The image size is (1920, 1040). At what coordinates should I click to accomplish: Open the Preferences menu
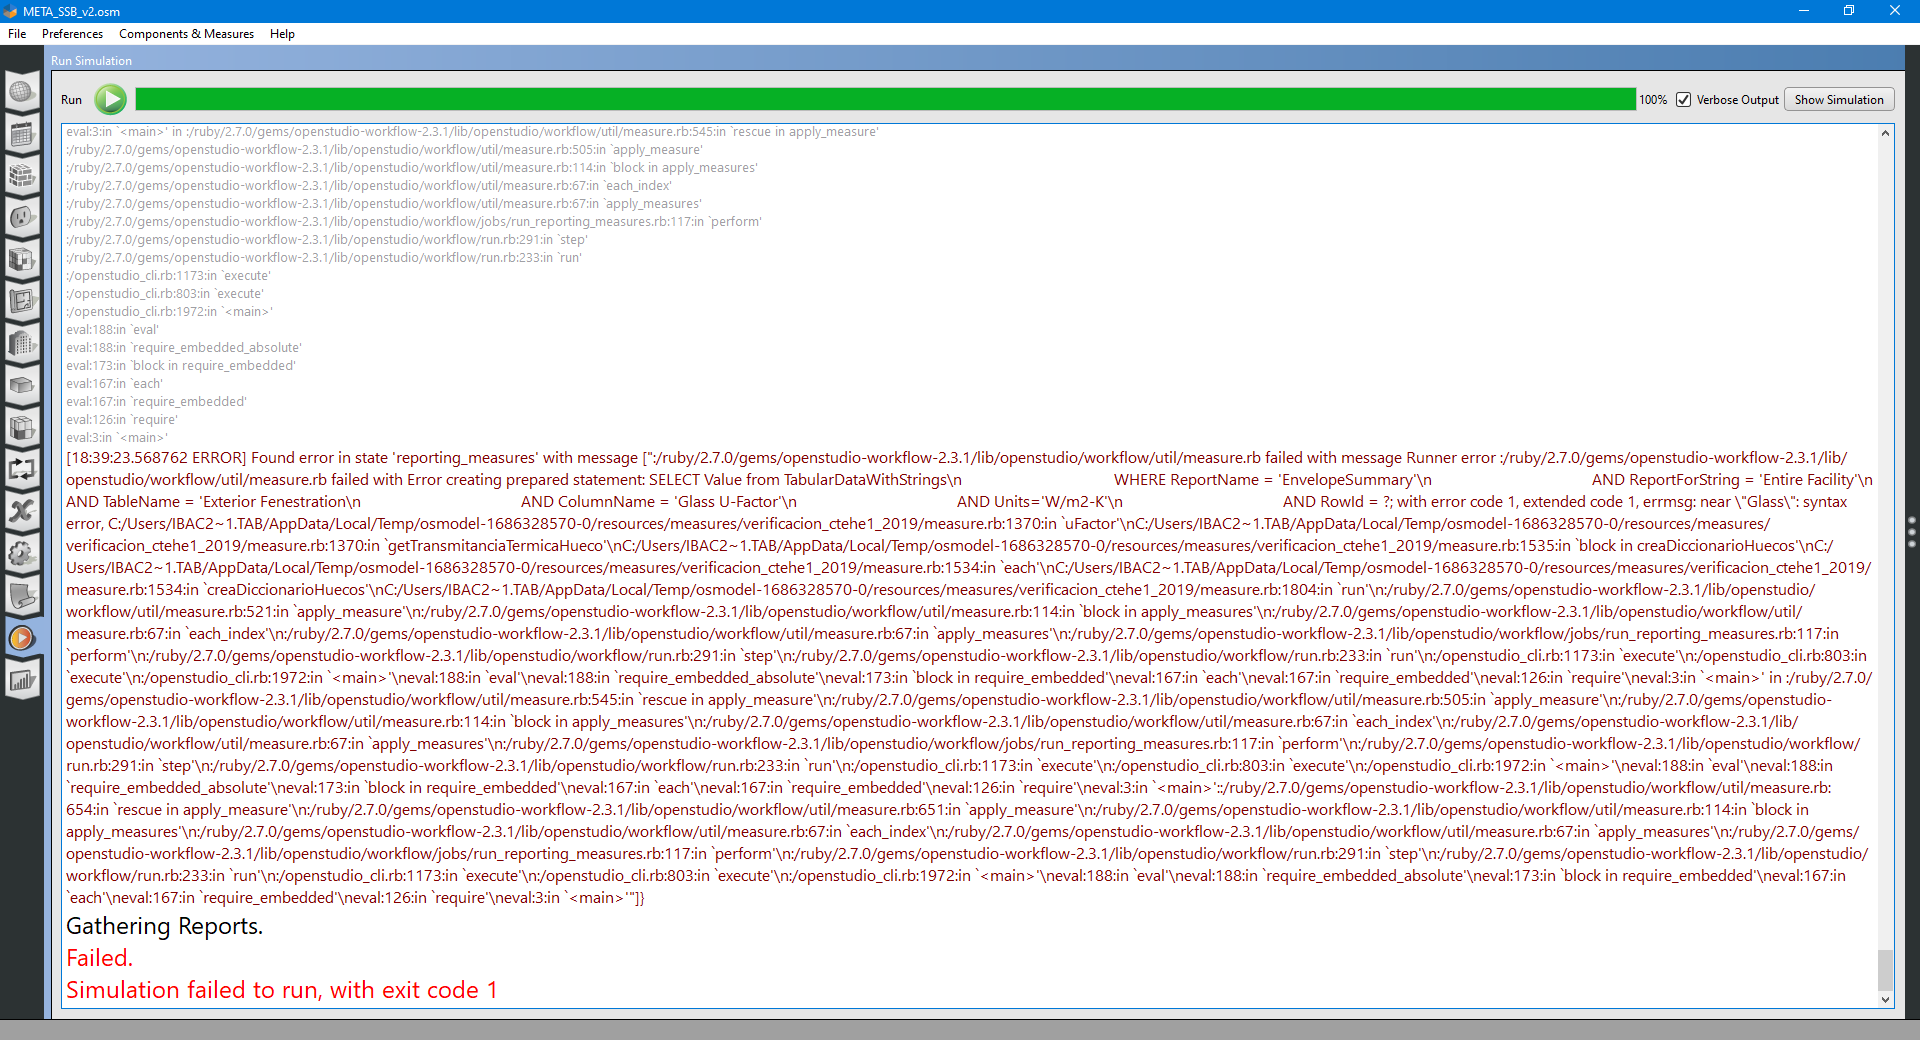[71, 33]
